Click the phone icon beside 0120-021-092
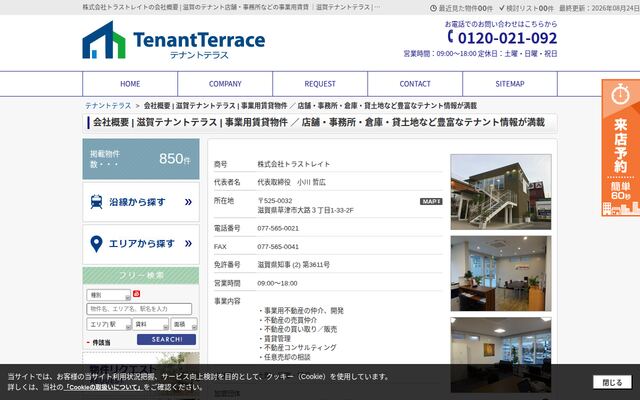640x400 pixels. pos(451,36)
